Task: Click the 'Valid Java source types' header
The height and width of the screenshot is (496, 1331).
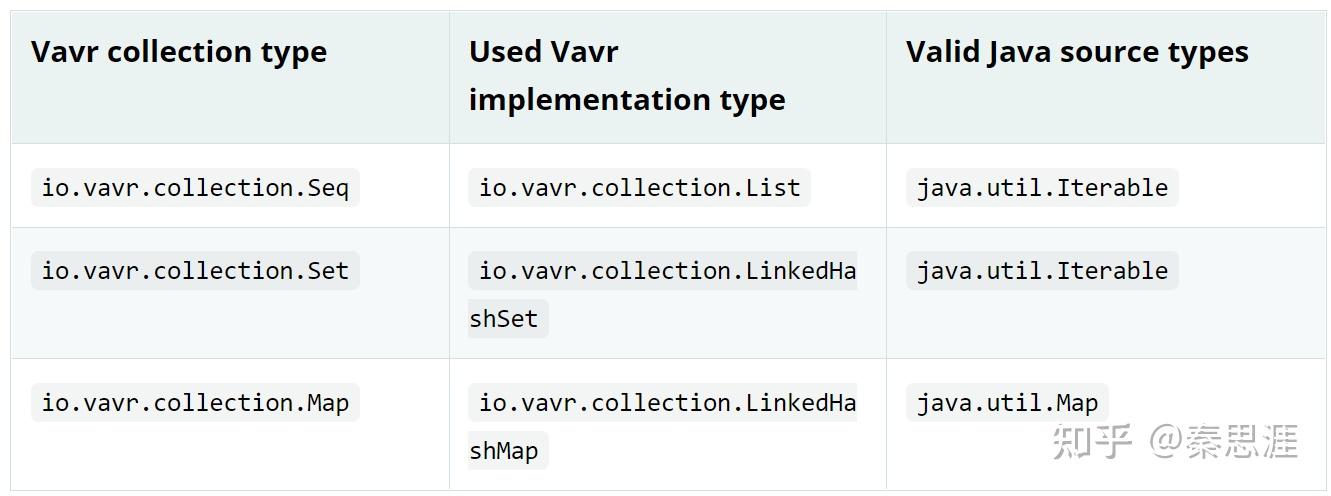Action: pyautogui.click(x=1077, y=52)
